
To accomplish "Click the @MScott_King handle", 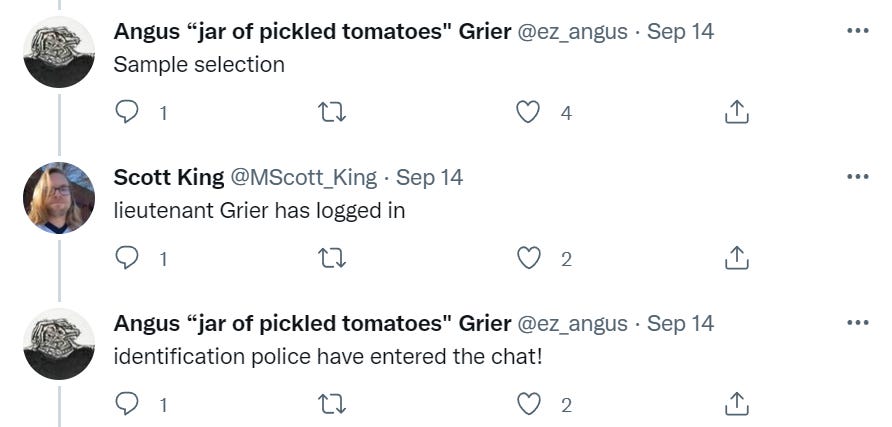I will click(x=304, y=178).
